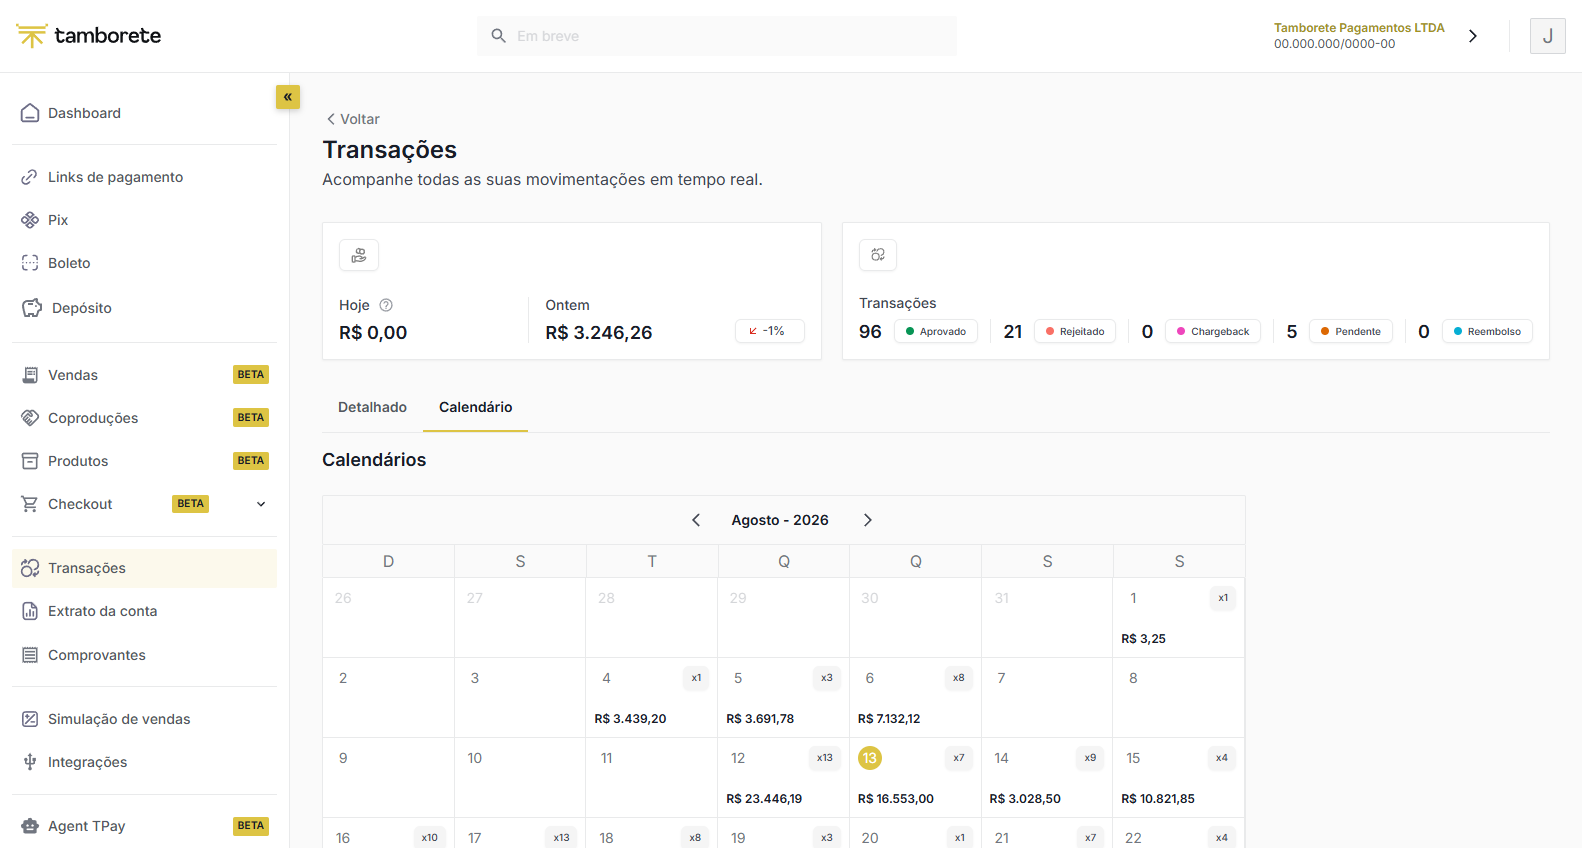Click the search magnifier icon
This screenshot has height=848, width=1582.
tap(498, 36)
